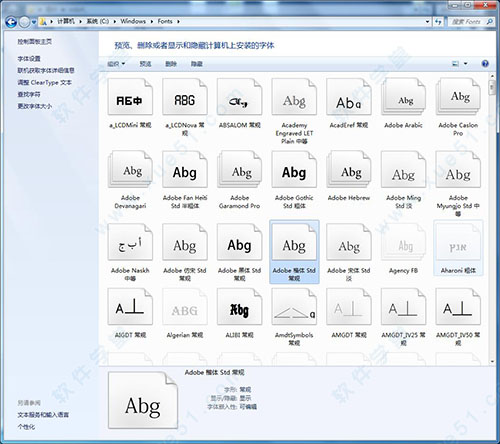Select the Adobe Fan Heiti Std font
Screen dimensions: 500x444
pos(185,169)
